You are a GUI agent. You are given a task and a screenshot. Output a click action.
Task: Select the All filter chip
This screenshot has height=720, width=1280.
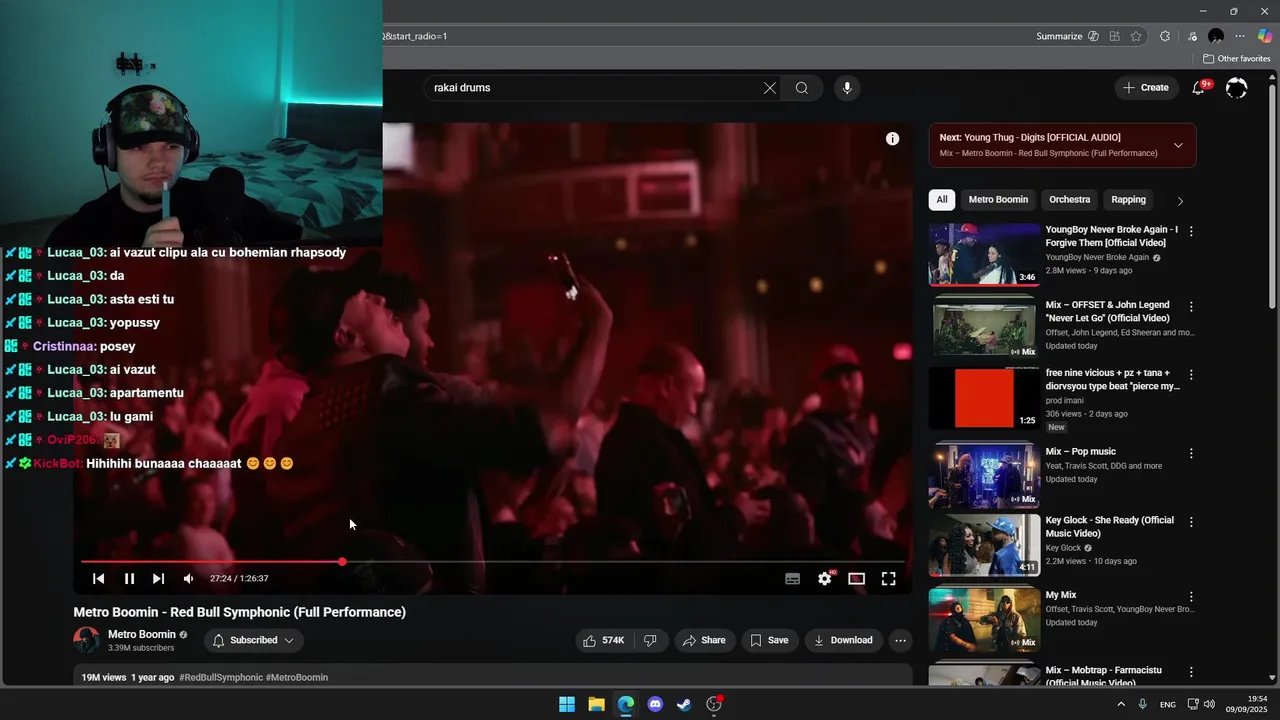[941, 199]
